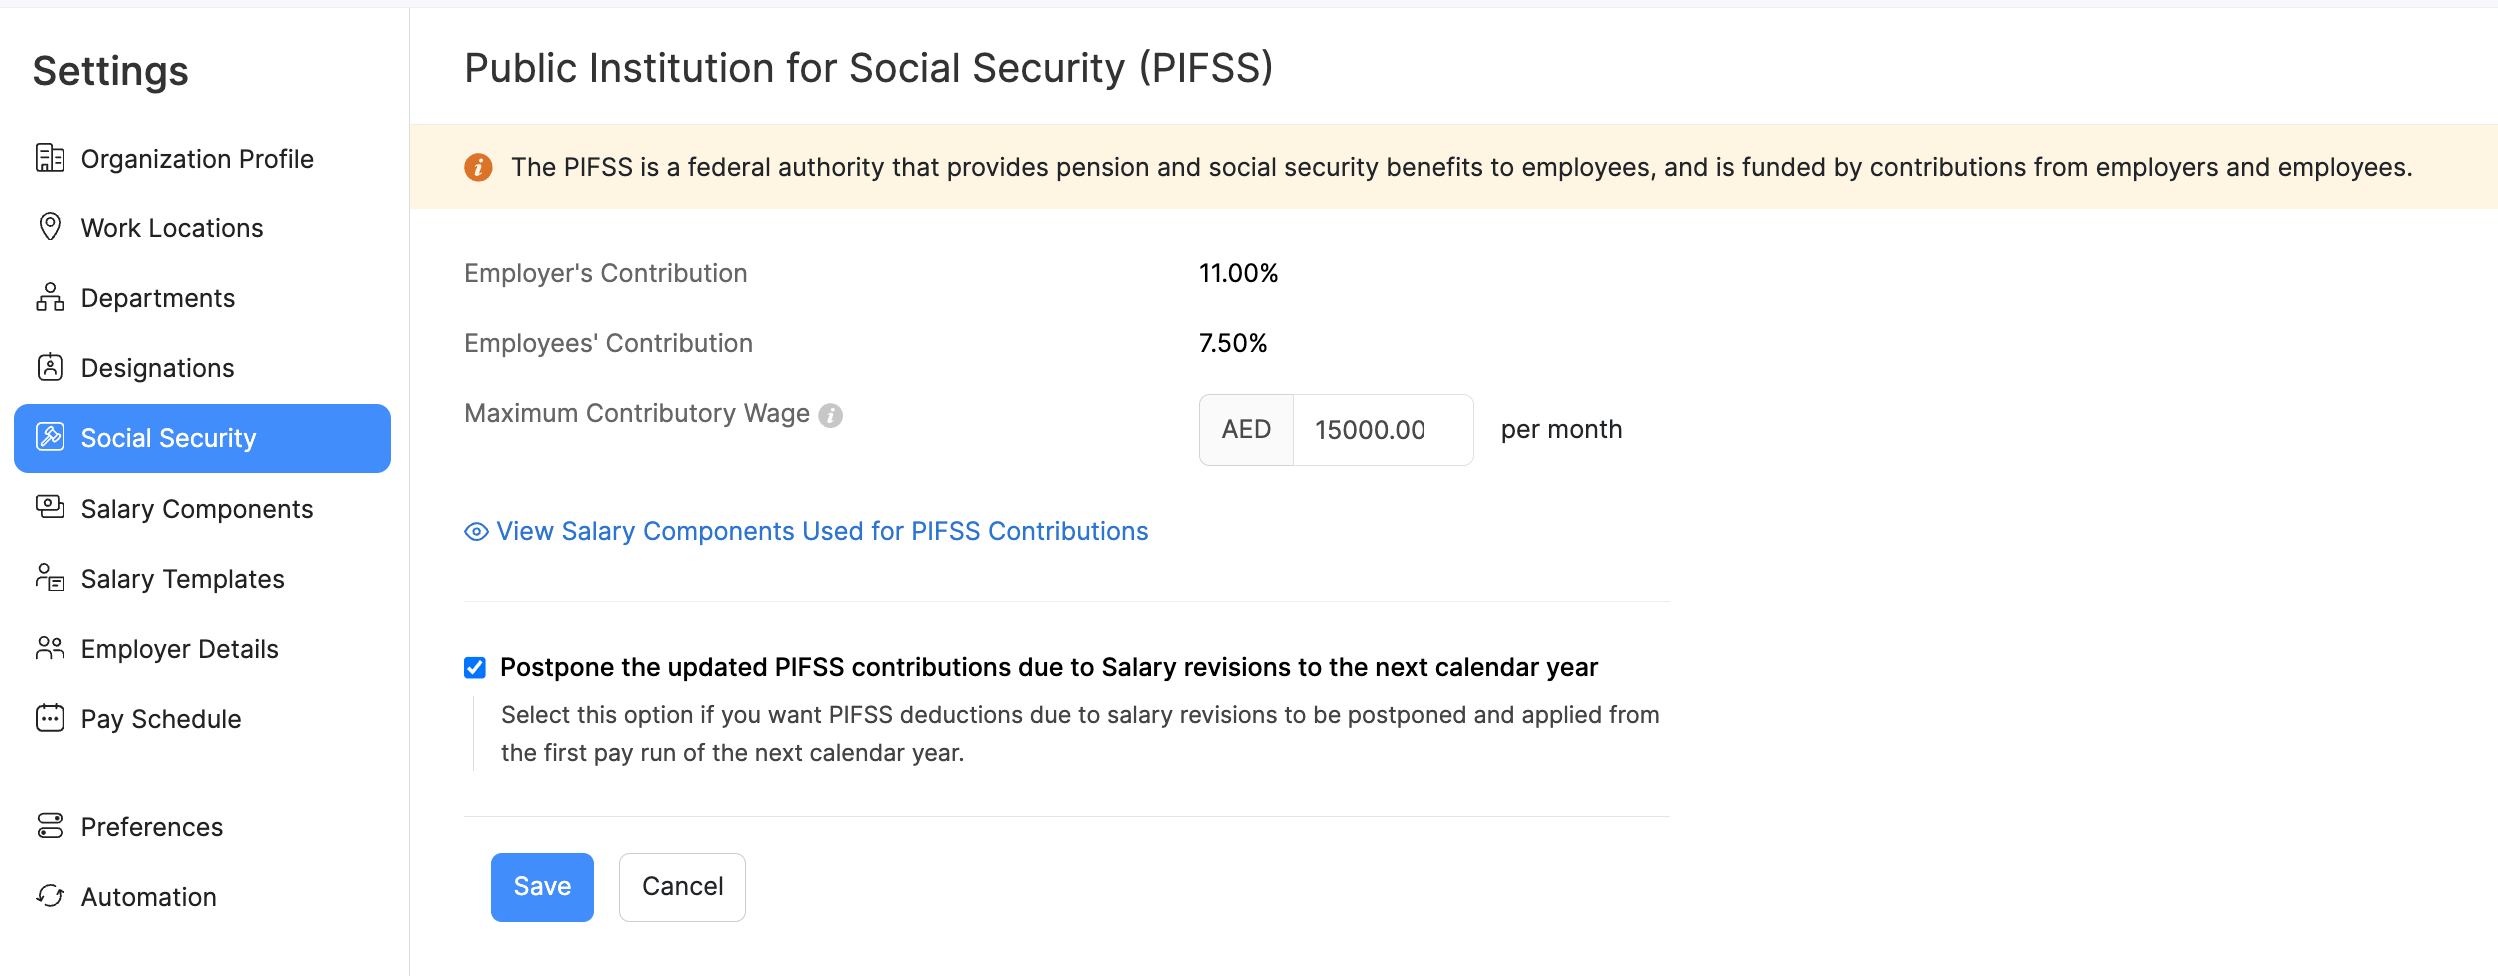This screenshot has height=976, width=2498.
Task: Click the Salary Components icon
Action: click(x=49, y=508)
